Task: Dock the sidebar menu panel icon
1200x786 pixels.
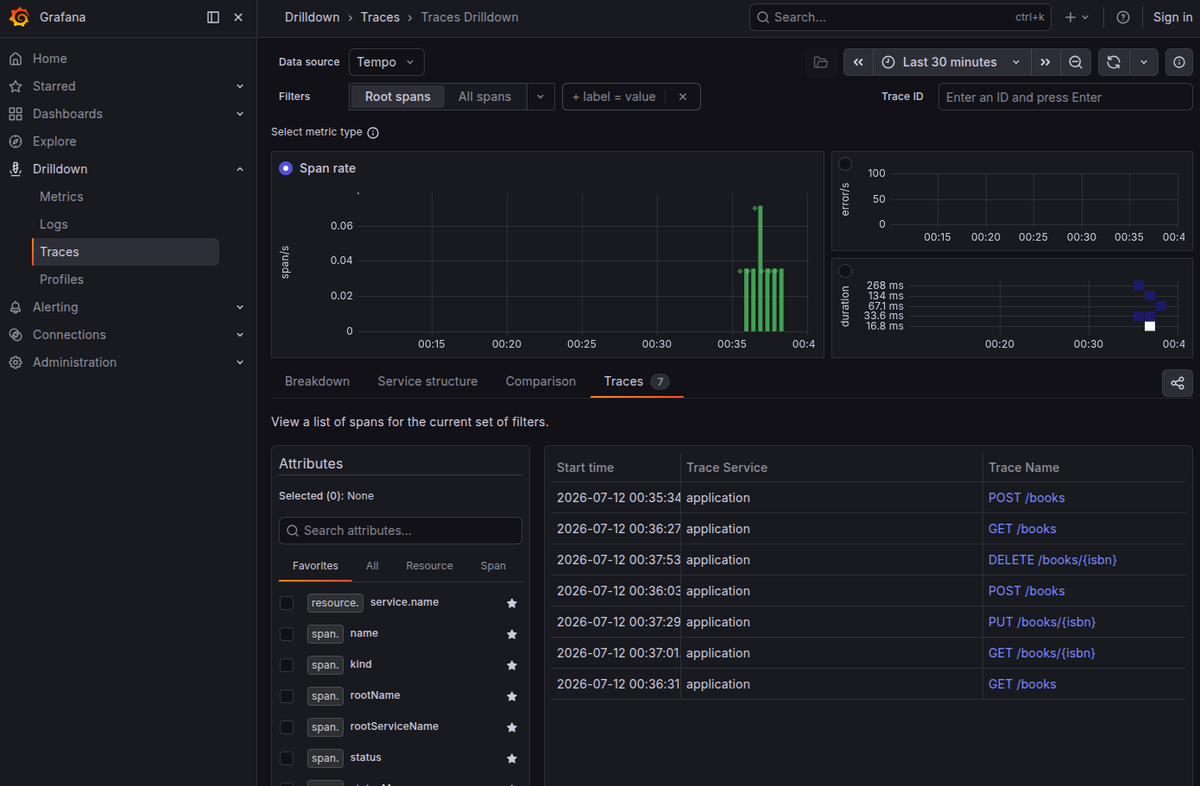Action: pos(213,17)
